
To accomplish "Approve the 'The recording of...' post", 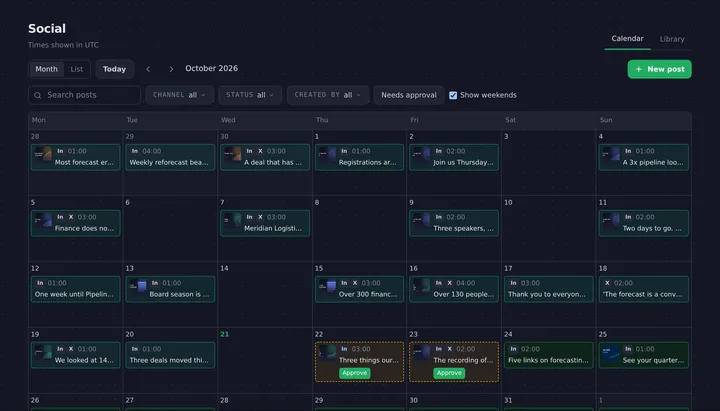I will (449, 373).
